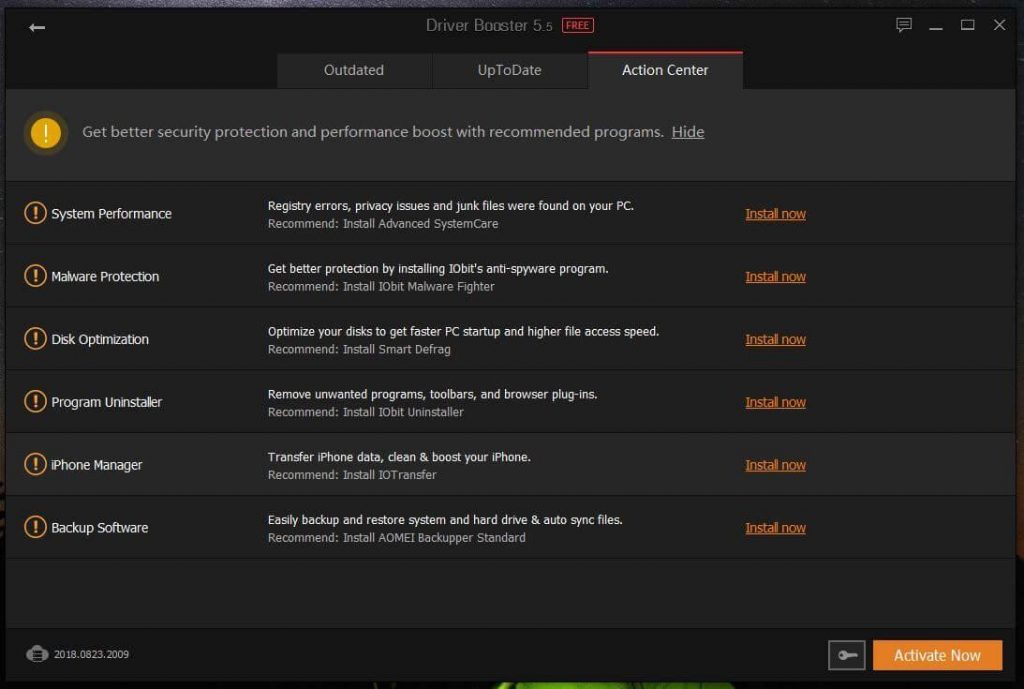
Task: Click 'Recommend: Install IOTransfer' text
Action: (x=352, y=475)
